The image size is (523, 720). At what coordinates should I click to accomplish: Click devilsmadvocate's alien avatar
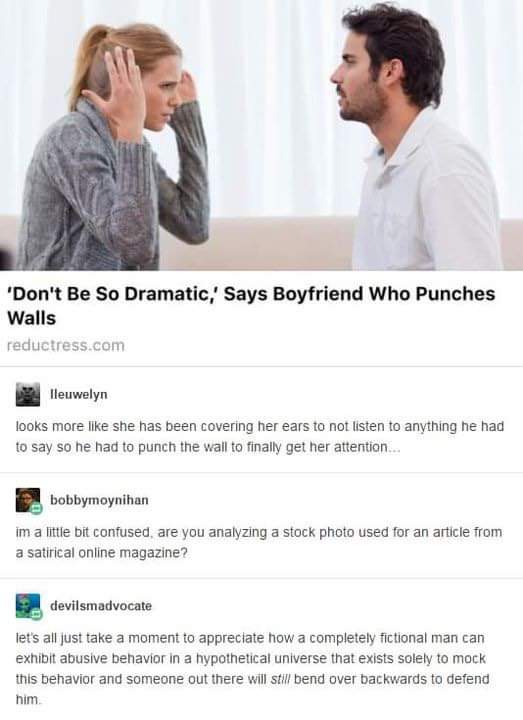tap(28, 606)
